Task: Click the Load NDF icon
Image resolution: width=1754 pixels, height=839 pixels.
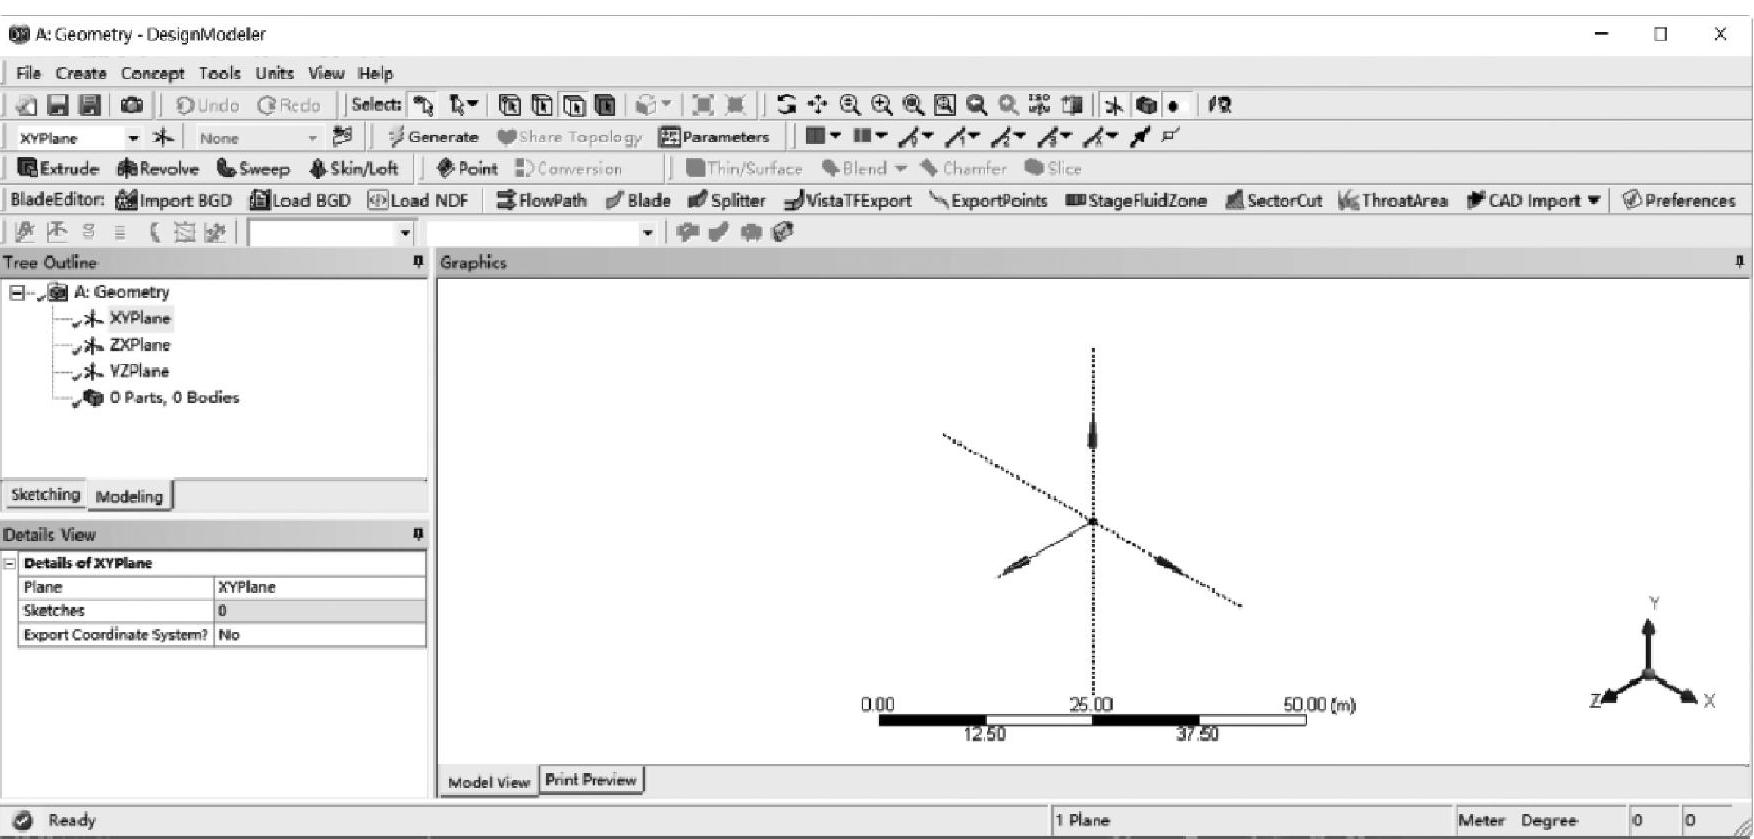Action: point(378,200)
